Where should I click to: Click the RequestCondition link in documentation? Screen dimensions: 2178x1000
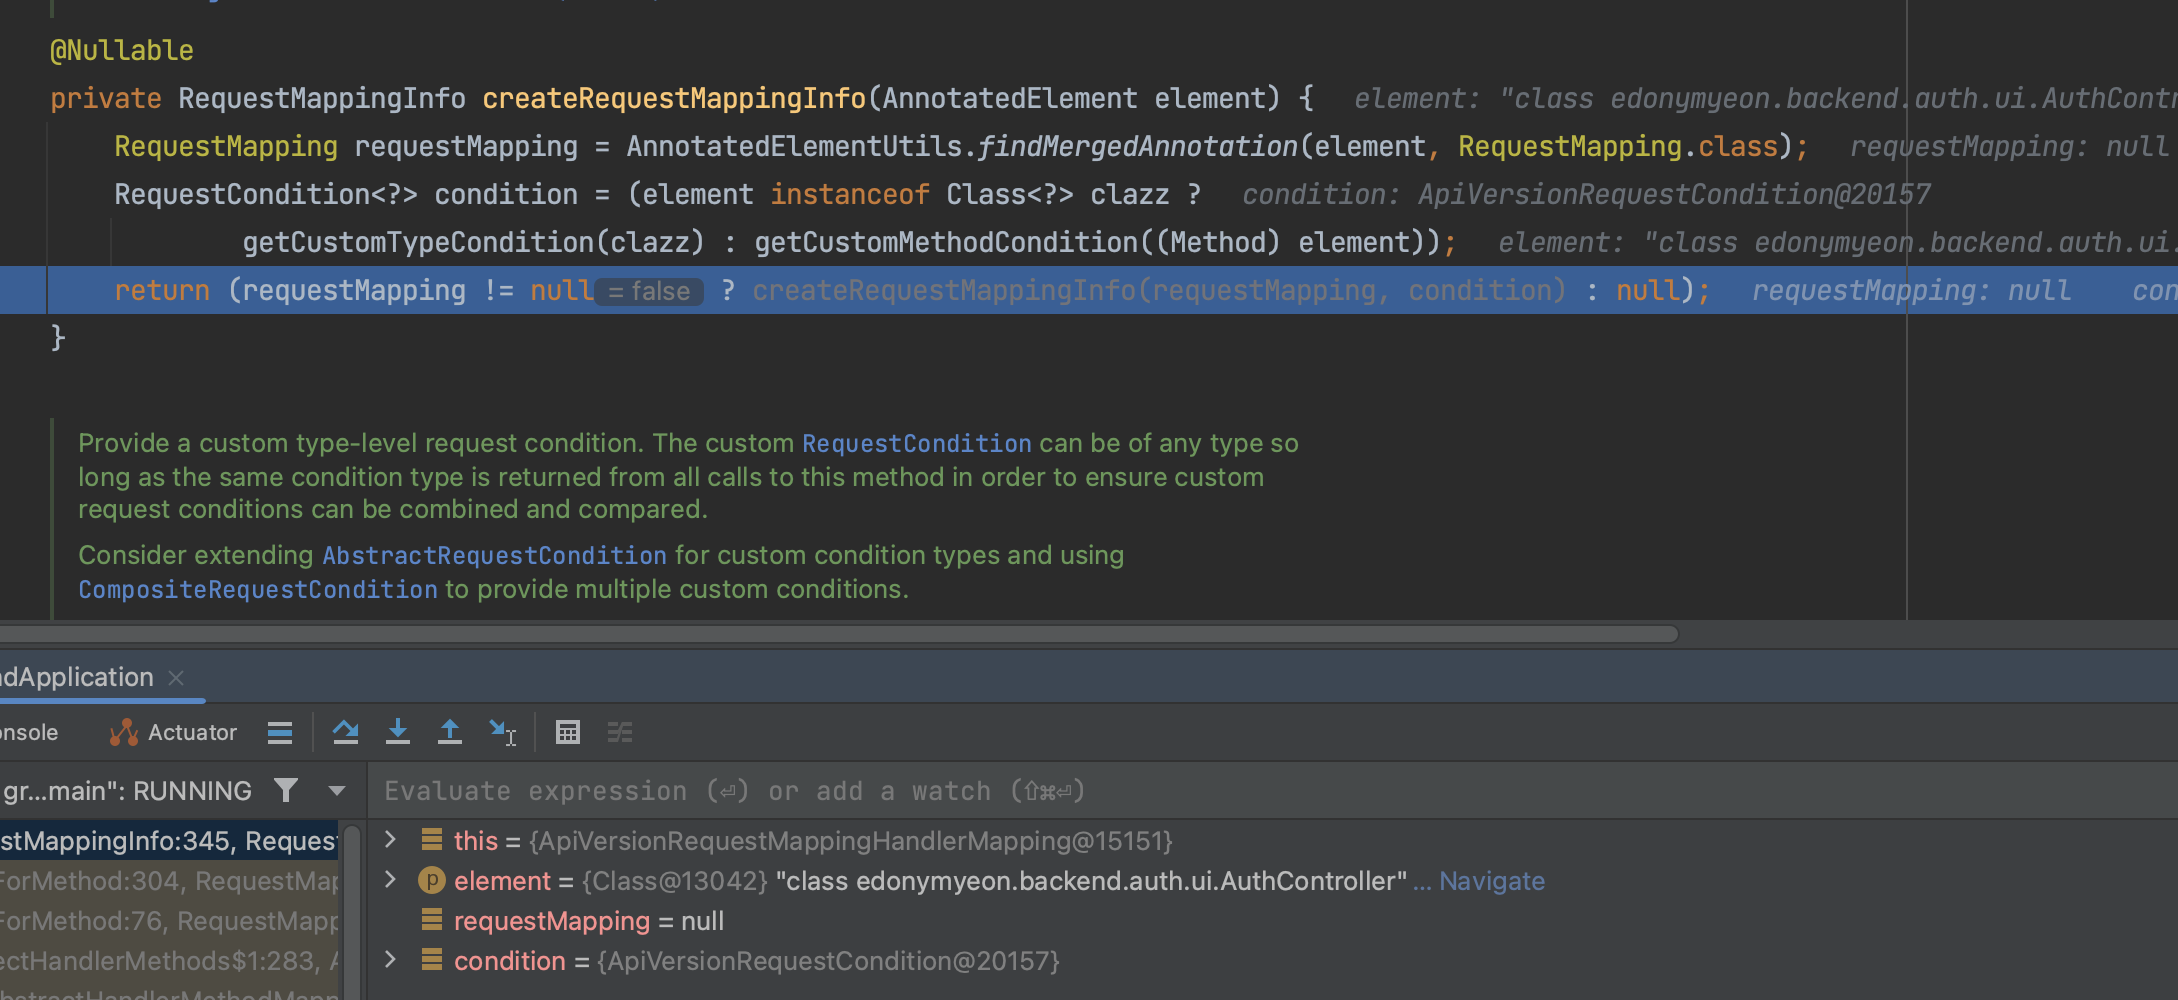(x=916, y=443)
